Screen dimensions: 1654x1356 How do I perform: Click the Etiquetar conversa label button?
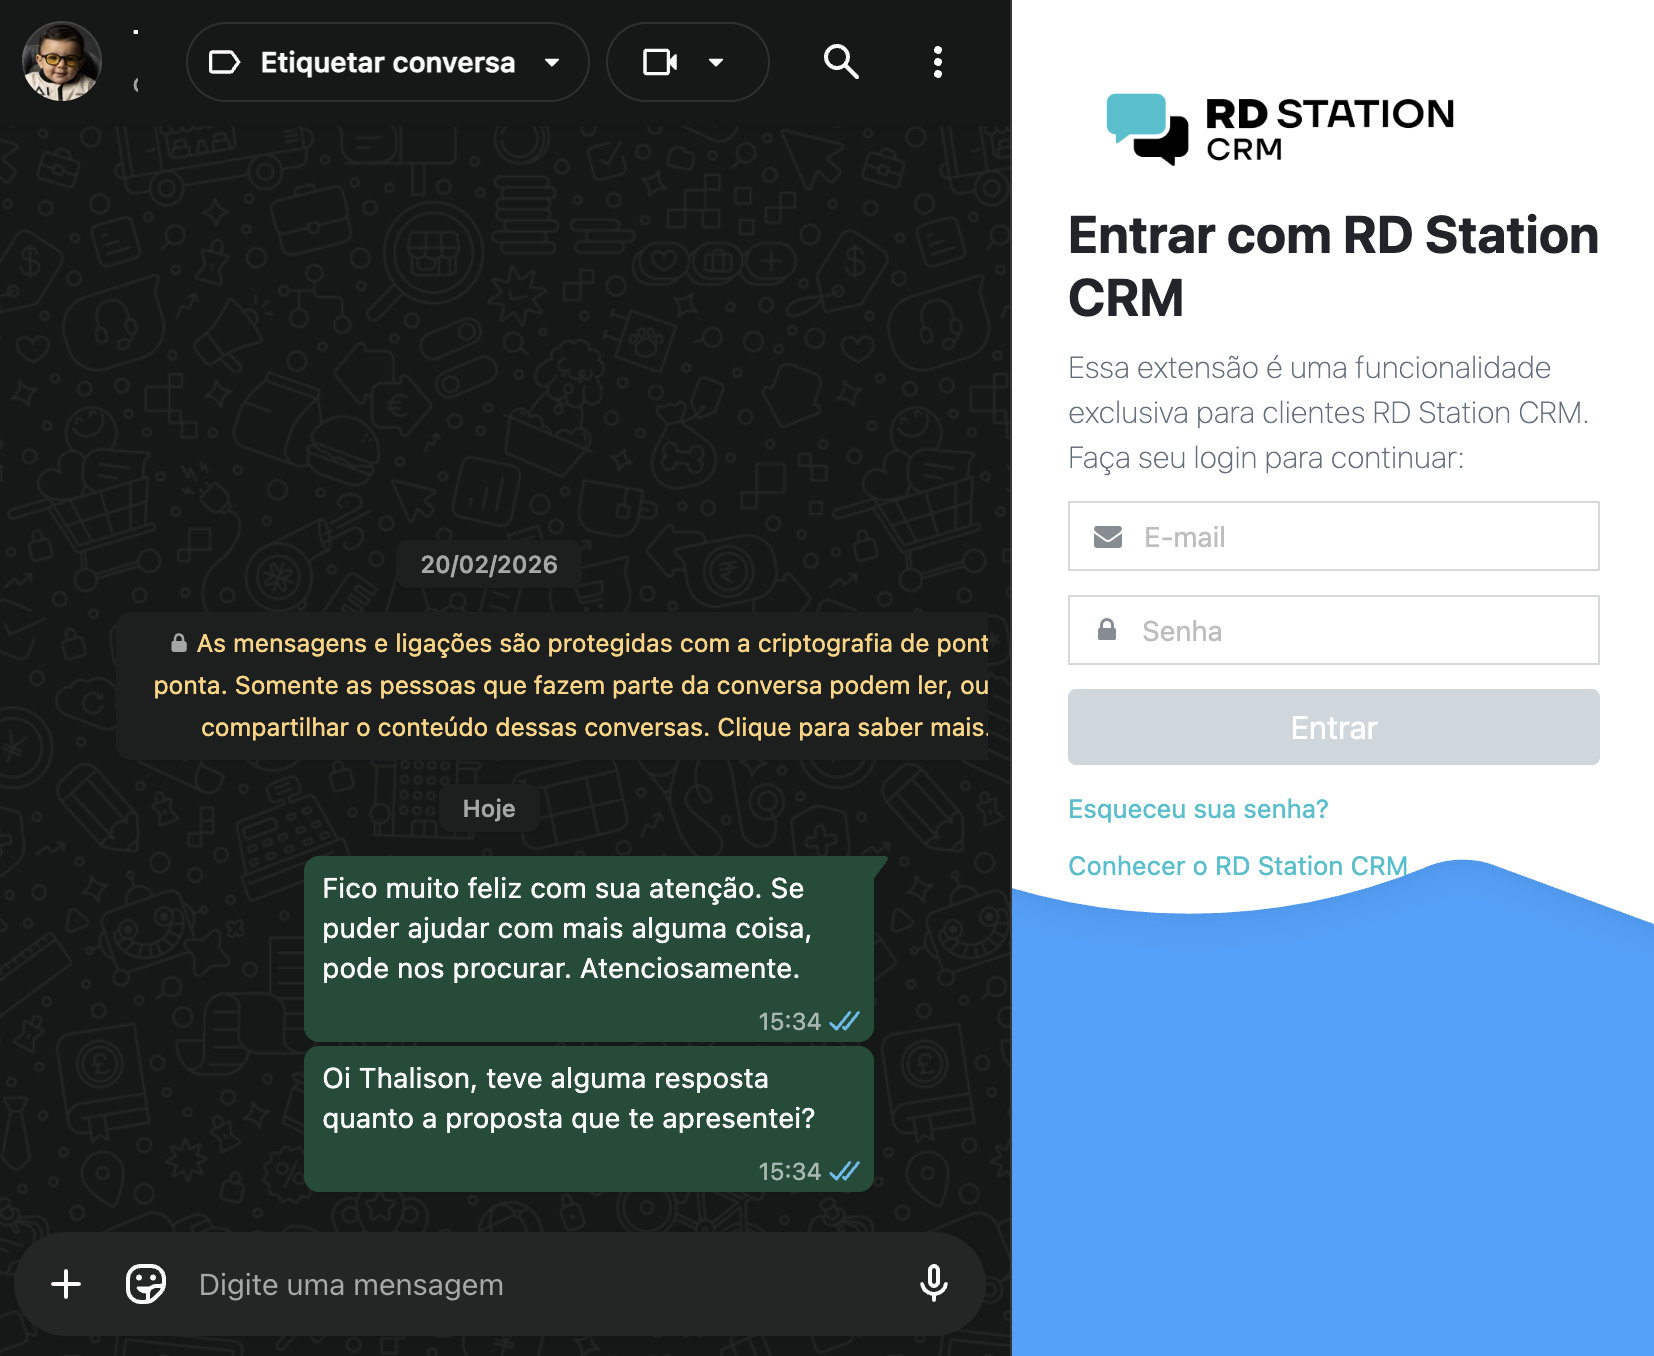387,62
